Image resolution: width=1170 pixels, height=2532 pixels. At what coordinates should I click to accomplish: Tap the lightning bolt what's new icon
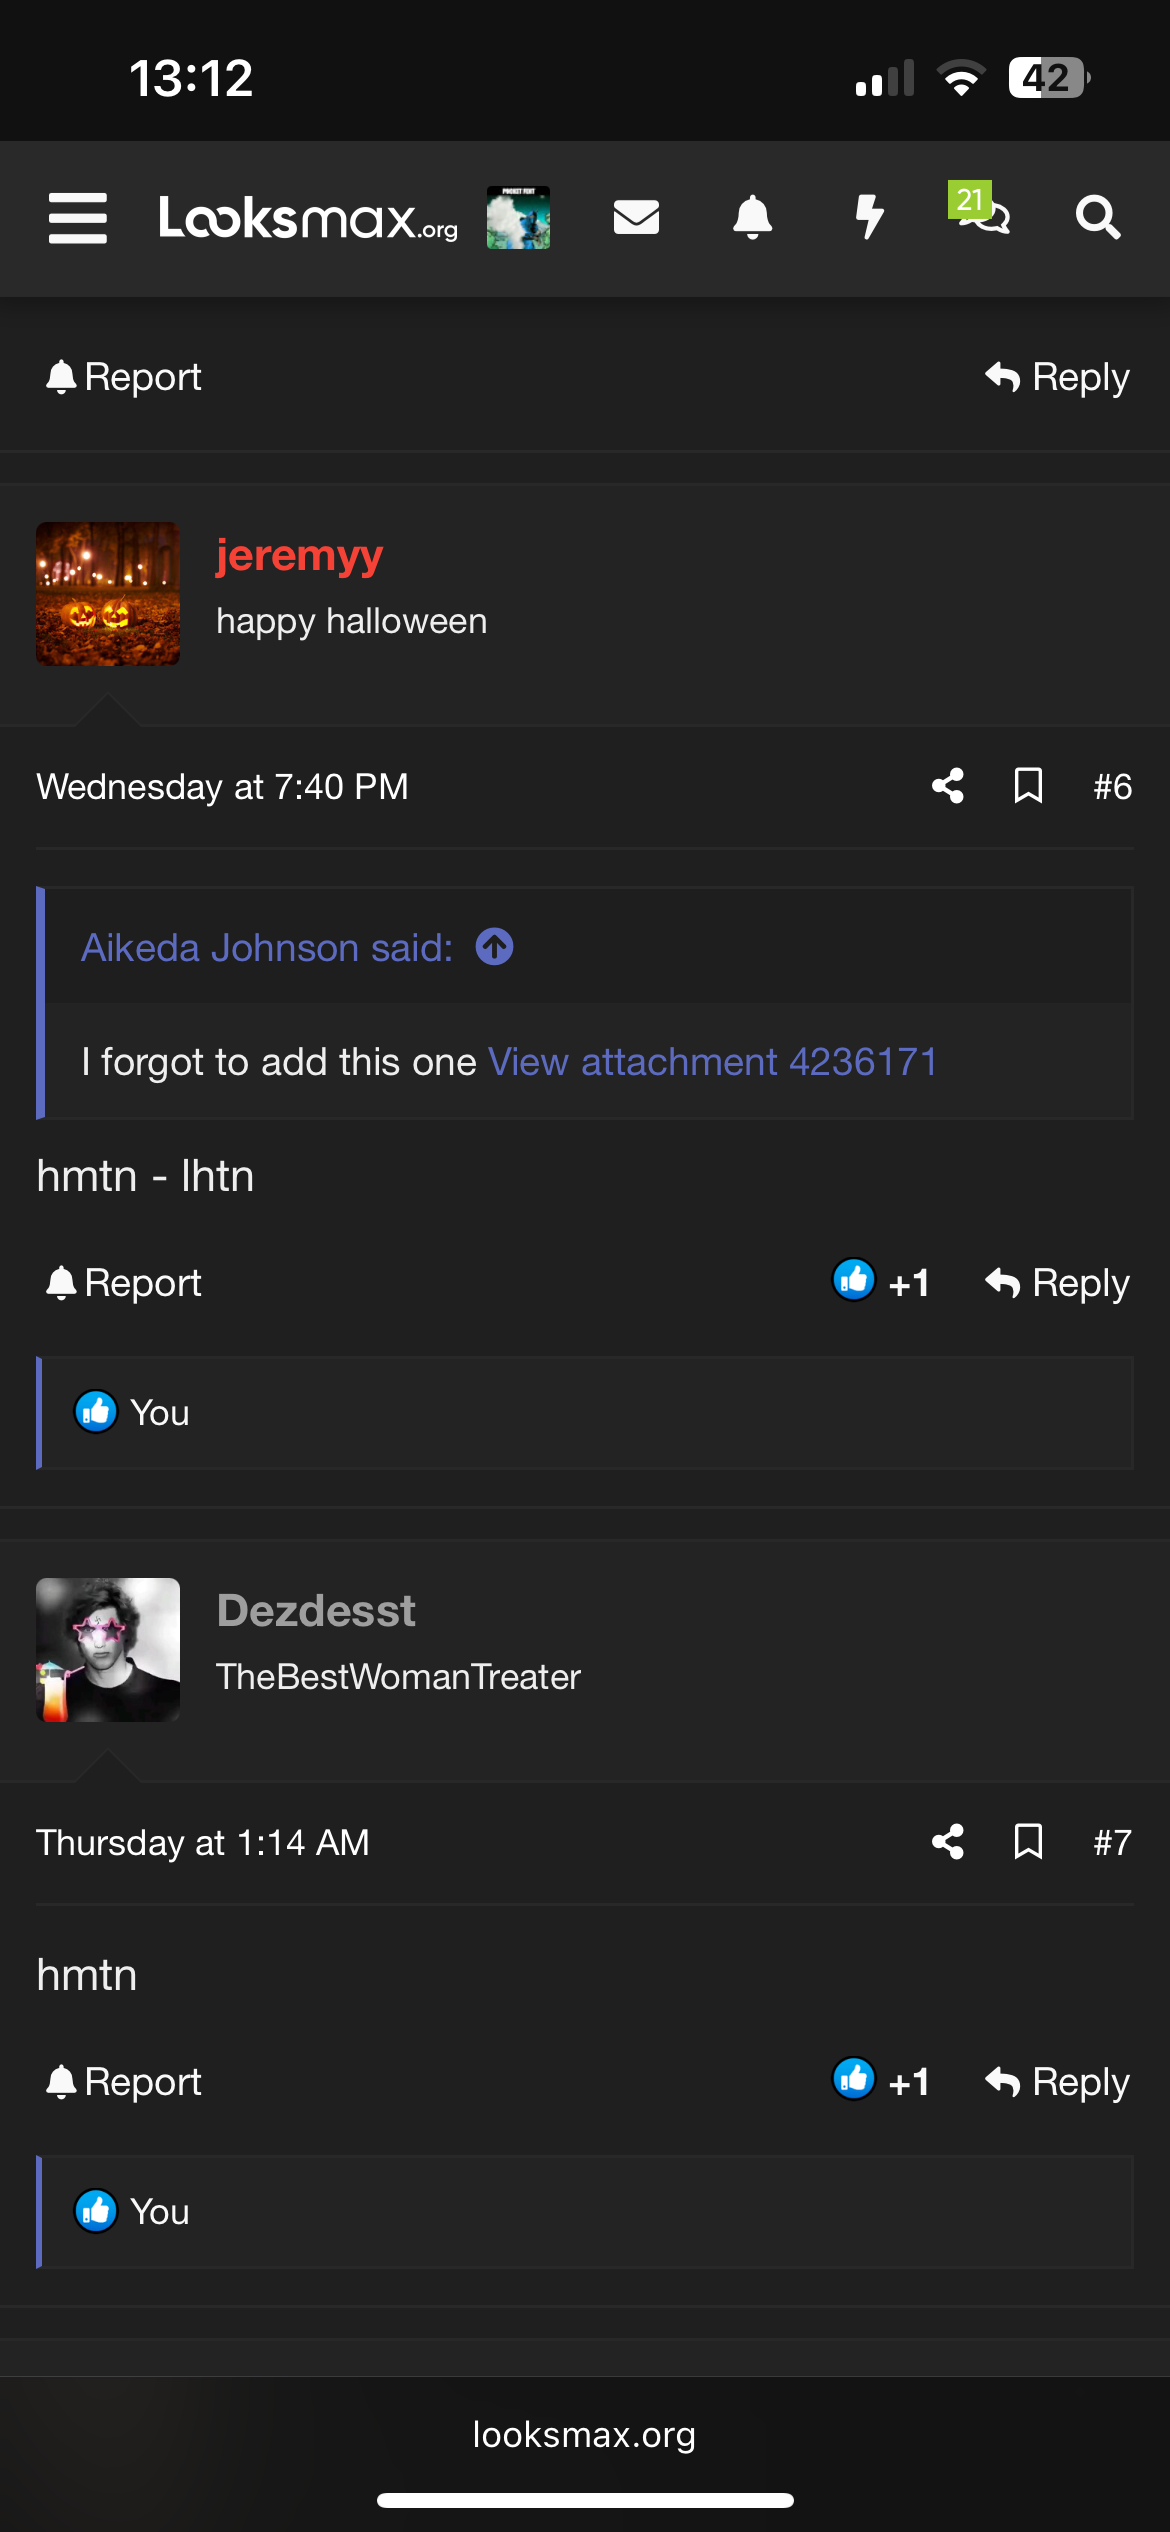[x=869, y=217]
